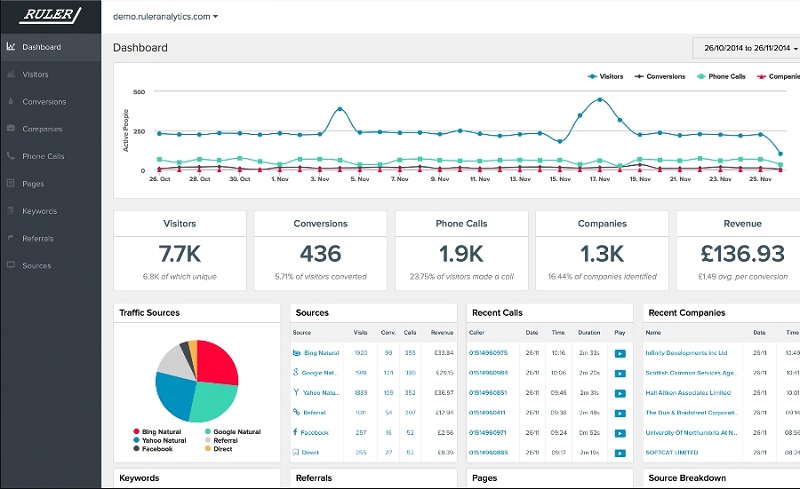Open the date range picker dropdown
The image size is (800, 489).
pos(746,48)
